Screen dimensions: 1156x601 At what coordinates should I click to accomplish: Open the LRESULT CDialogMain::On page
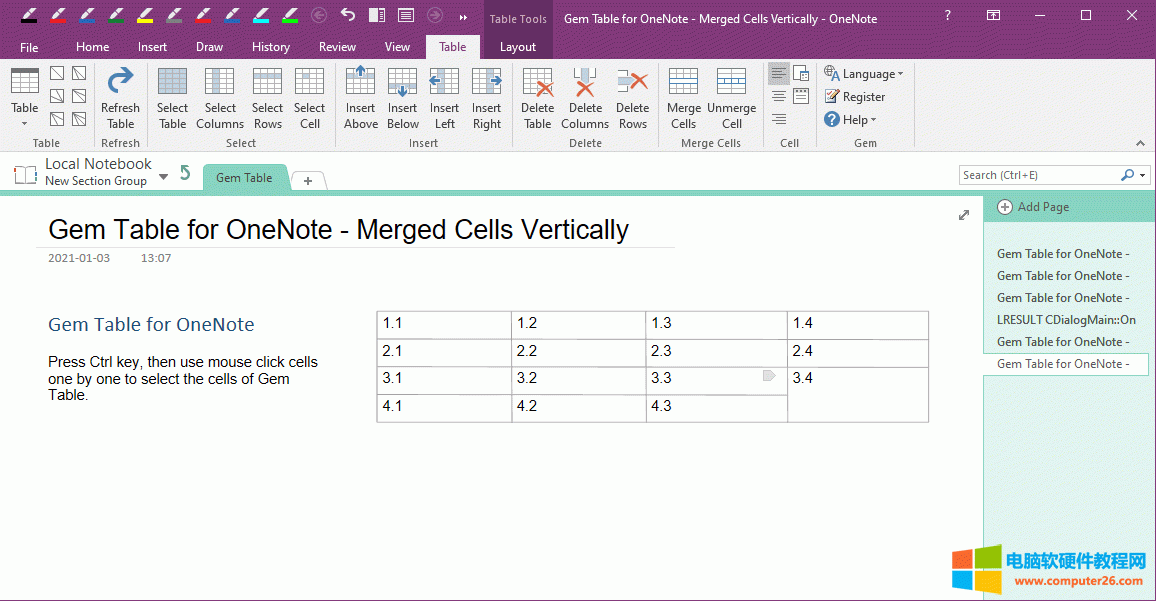click(1063, 319)
